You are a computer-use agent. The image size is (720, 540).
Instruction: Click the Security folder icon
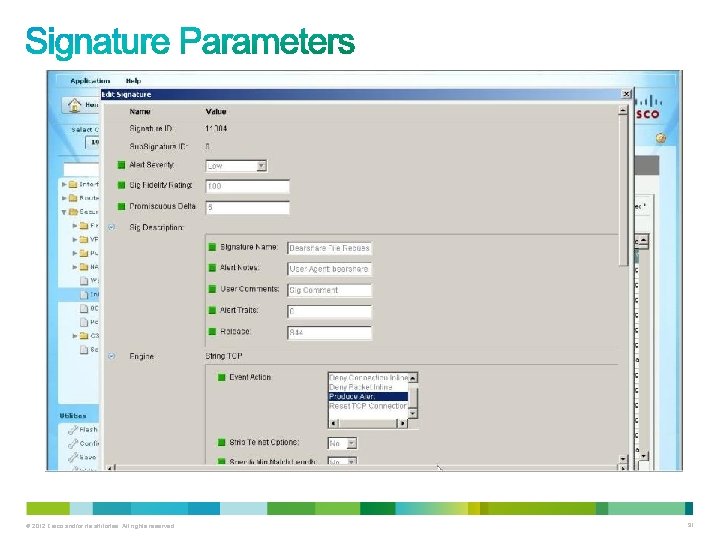pos(73,212)
